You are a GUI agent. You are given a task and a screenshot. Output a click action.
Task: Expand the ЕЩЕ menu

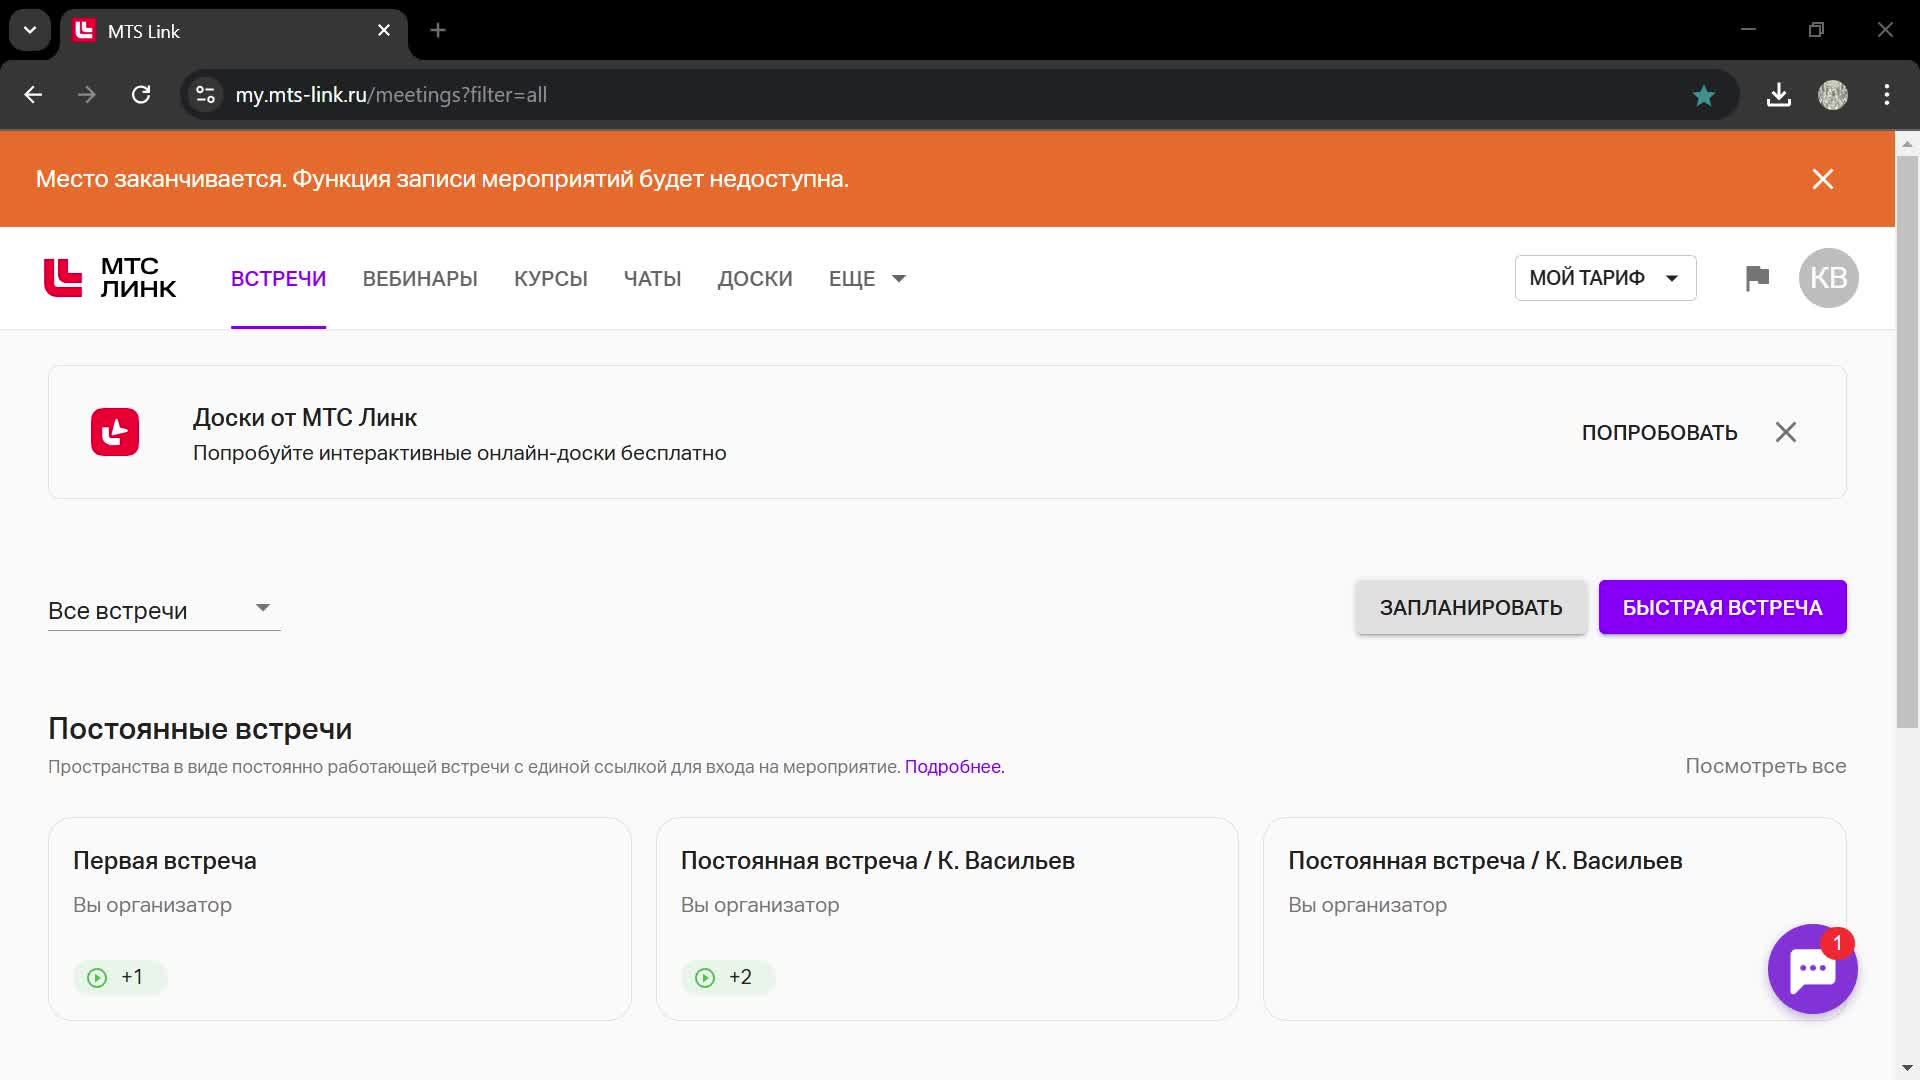pyautogui.click(x=867, y=279)
